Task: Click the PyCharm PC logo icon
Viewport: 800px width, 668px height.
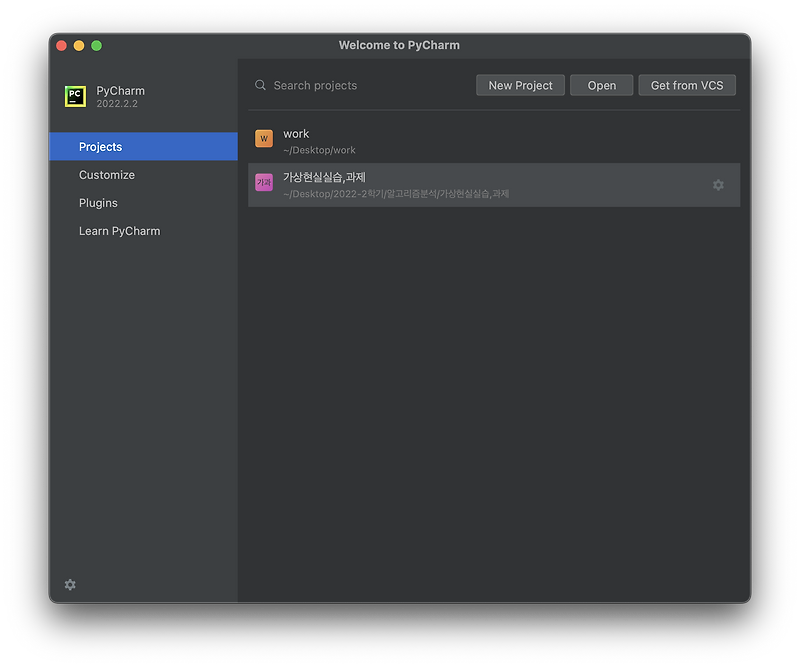Action: 76,96
